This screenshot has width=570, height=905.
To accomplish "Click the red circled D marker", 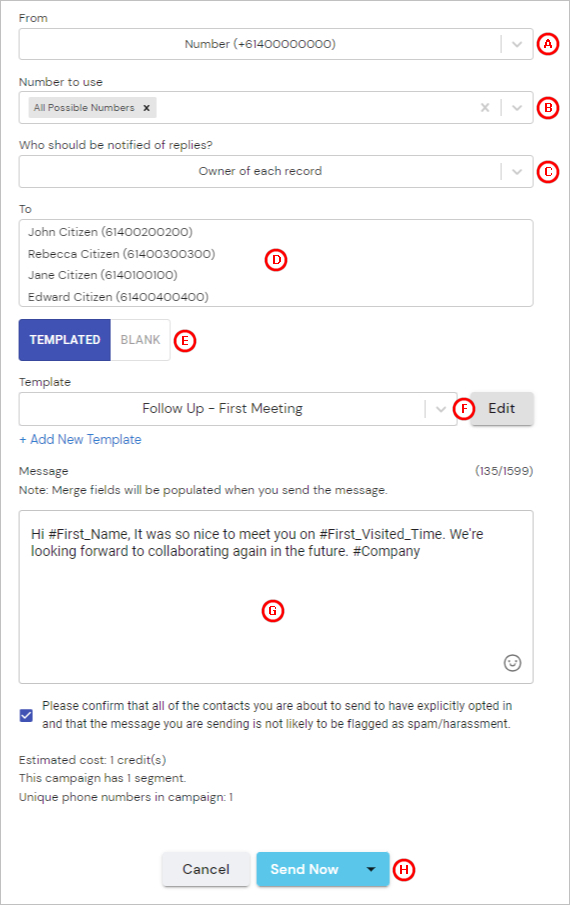I will pos(276,260).
